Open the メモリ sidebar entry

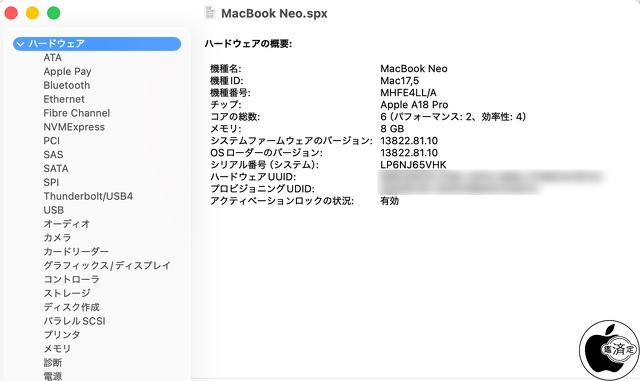click(57, 349)
